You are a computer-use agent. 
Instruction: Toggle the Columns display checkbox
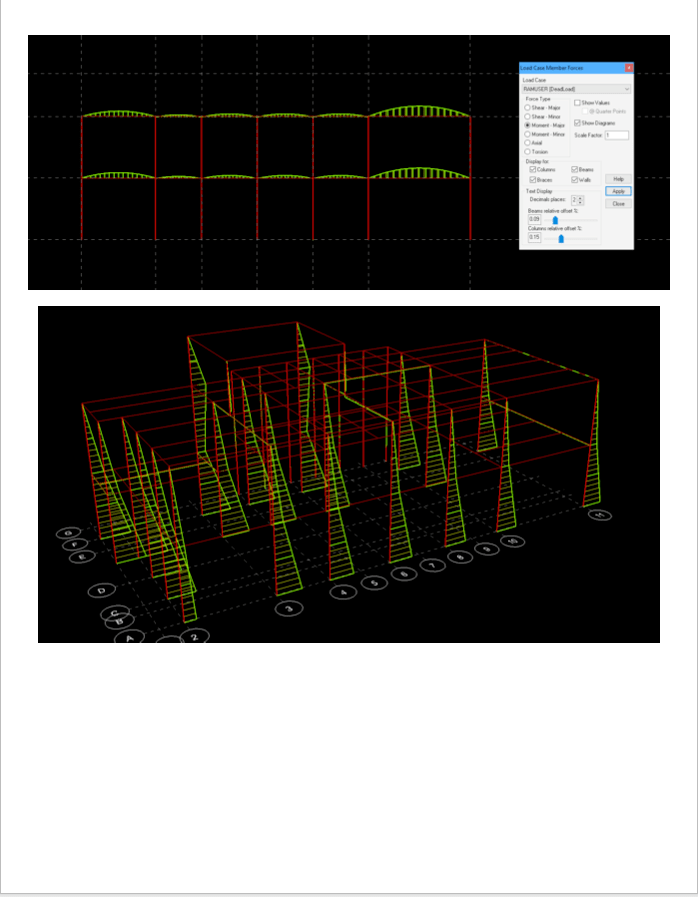[x=532, y=170]
